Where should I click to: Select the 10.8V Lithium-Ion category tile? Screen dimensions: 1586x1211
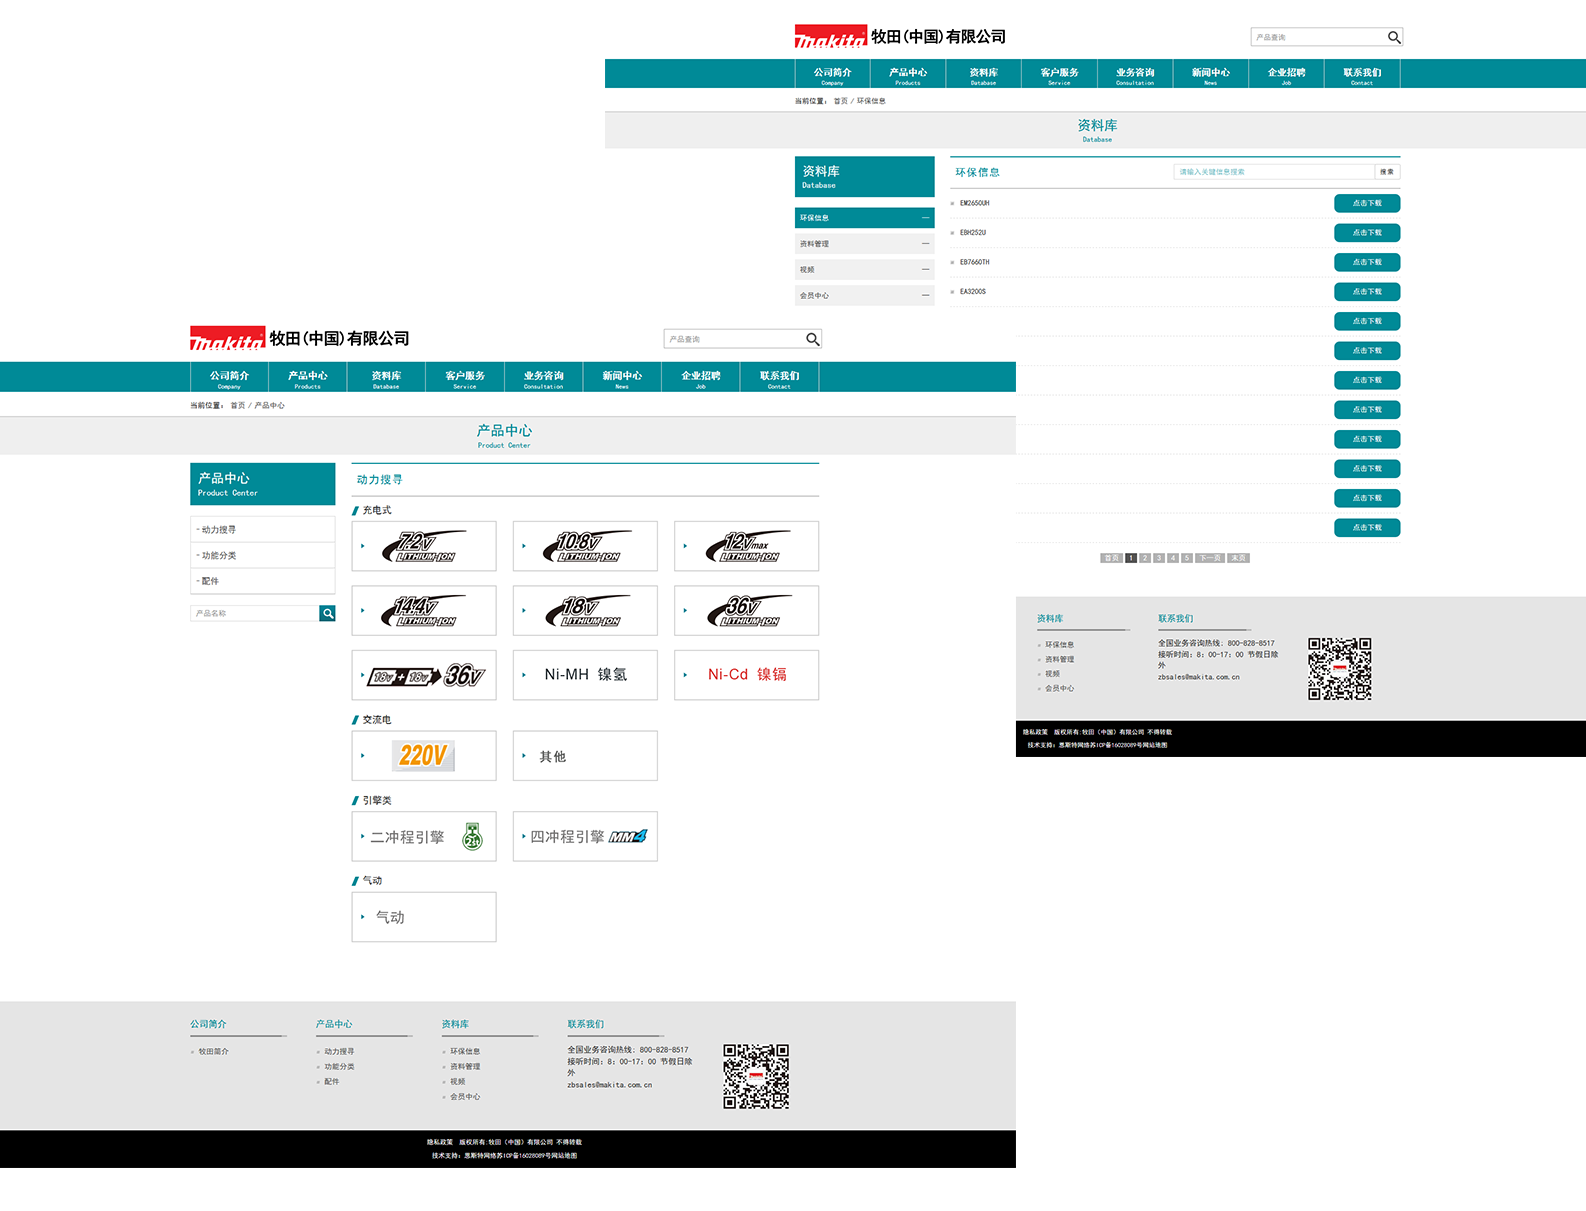[585, 546]
